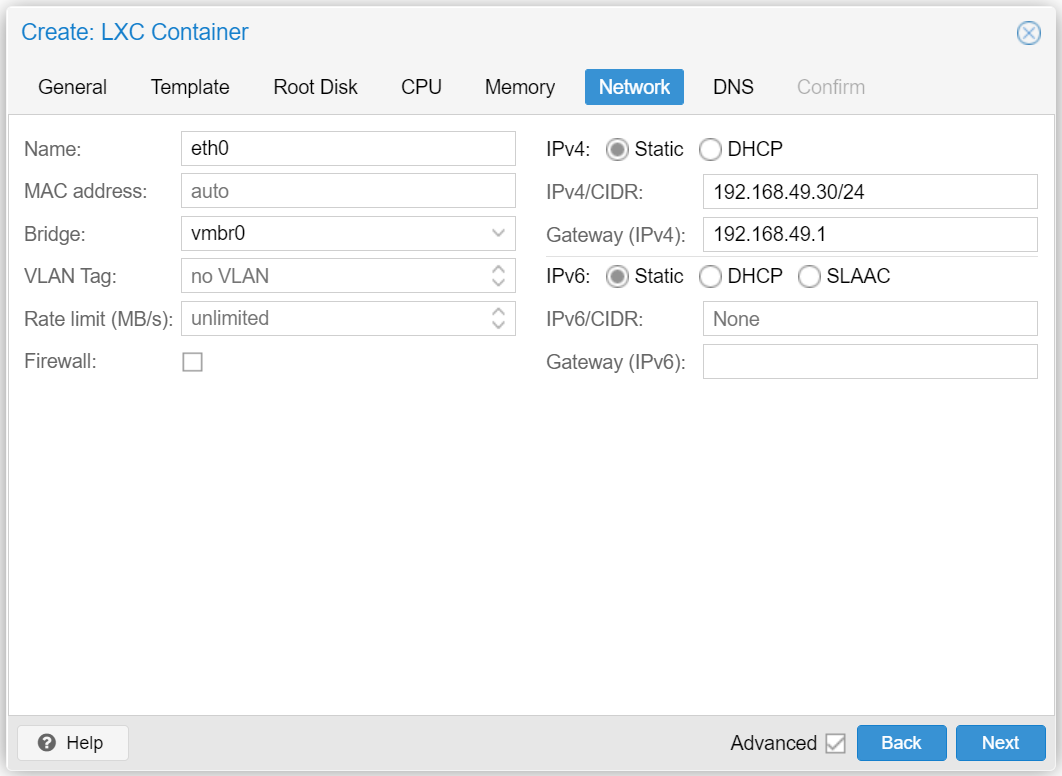Decrease Rate limit using the down spinner
The height and width of the screenshot is (776, 1062).
(x=498, y=324)
